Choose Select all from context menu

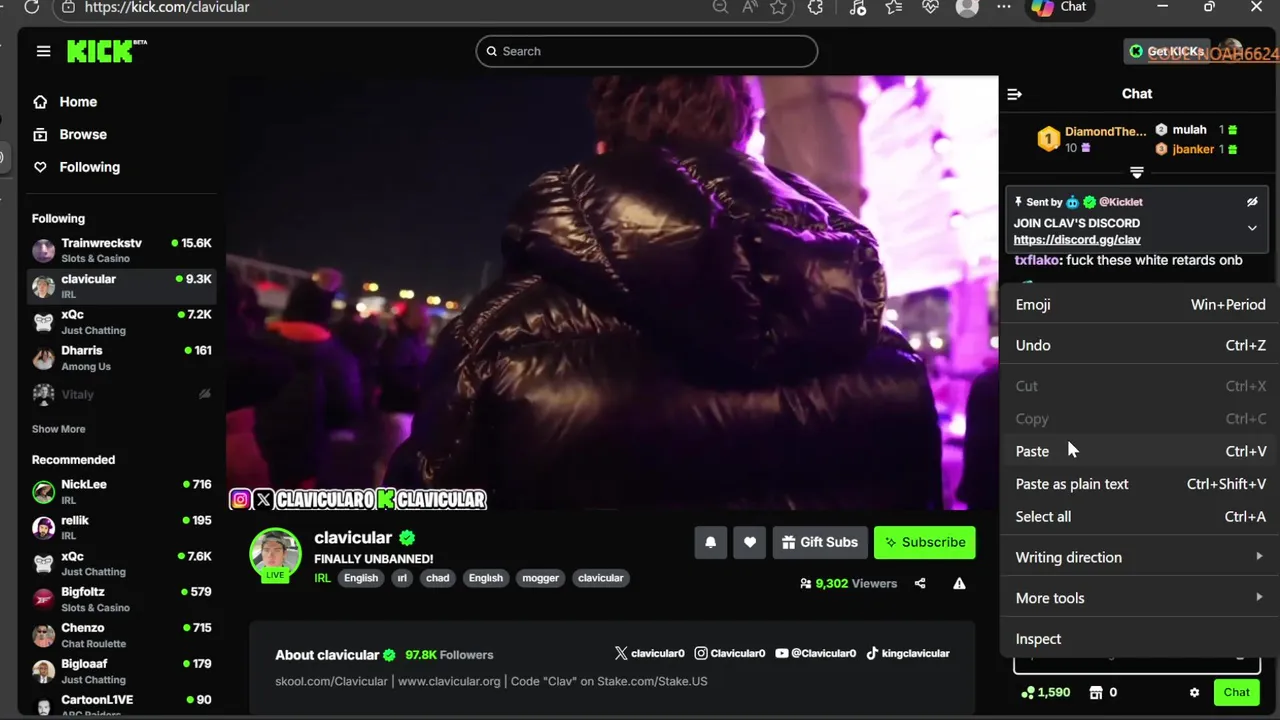pos(1140,516)
